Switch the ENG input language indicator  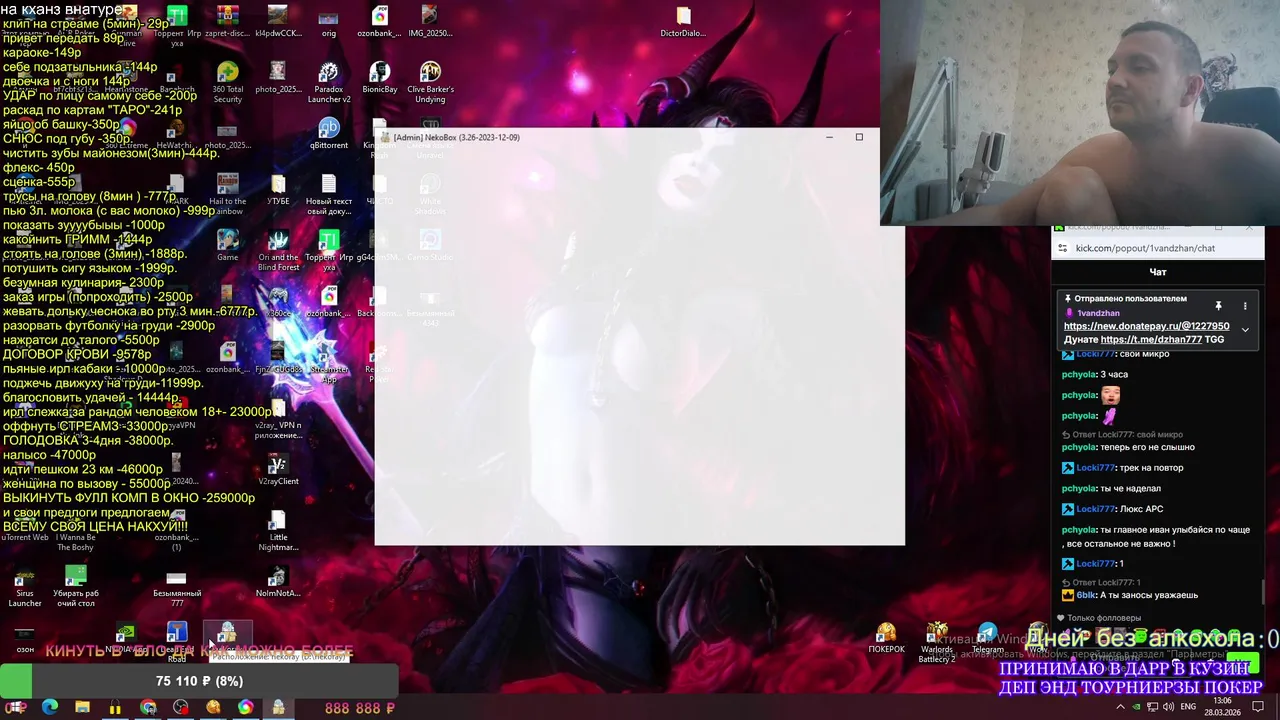point(1189,707)
